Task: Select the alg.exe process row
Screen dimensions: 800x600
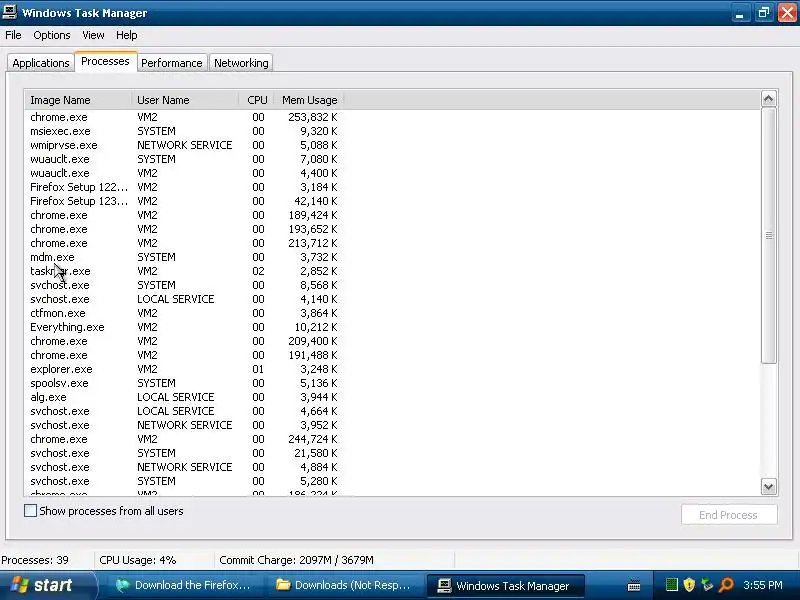Action: click(184, 397)
